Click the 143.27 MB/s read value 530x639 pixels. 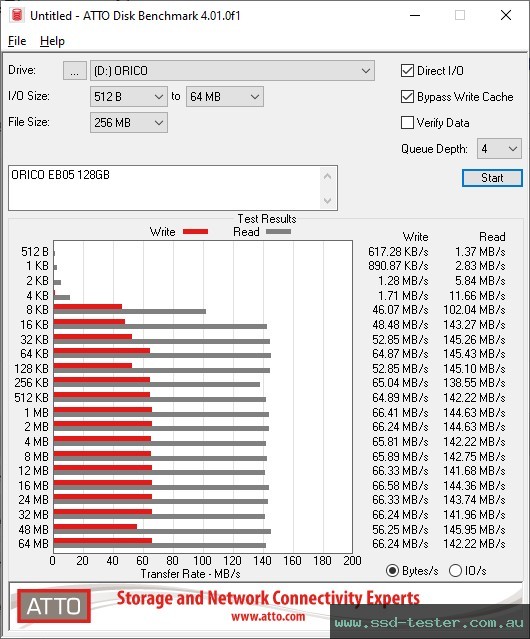(474, 325)
